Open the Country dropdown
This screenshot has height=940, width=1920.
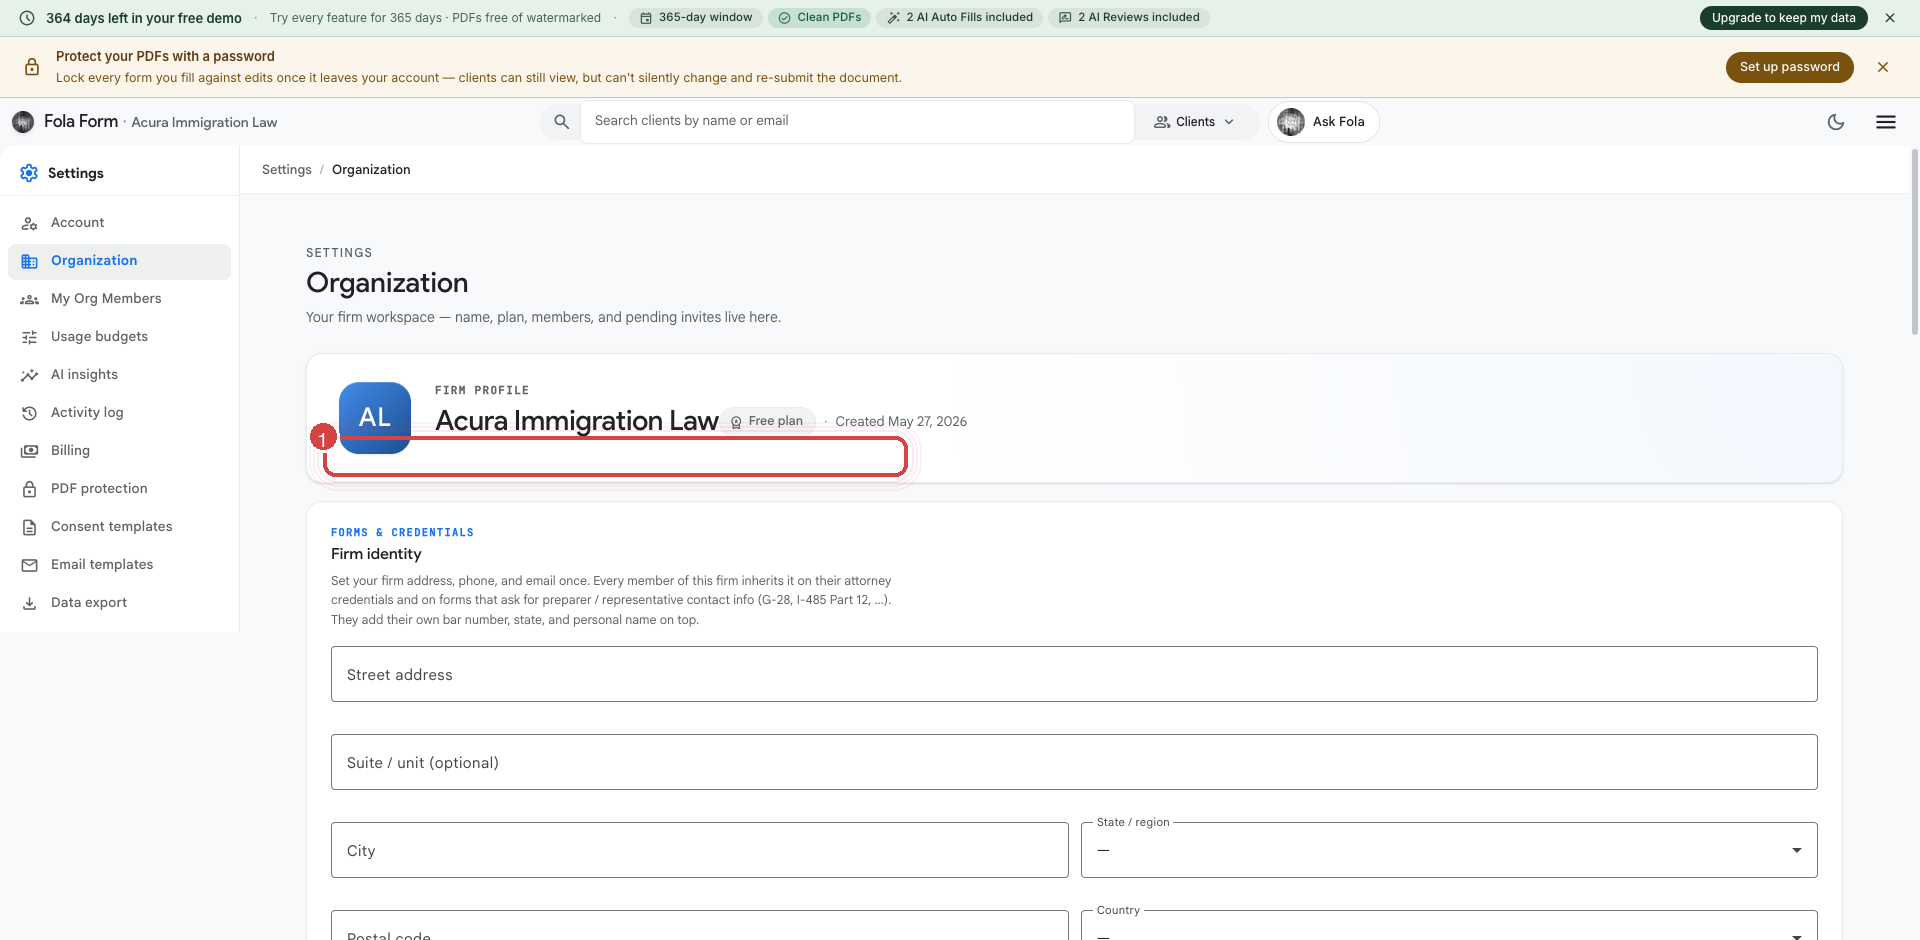[x=1449, y=925]
